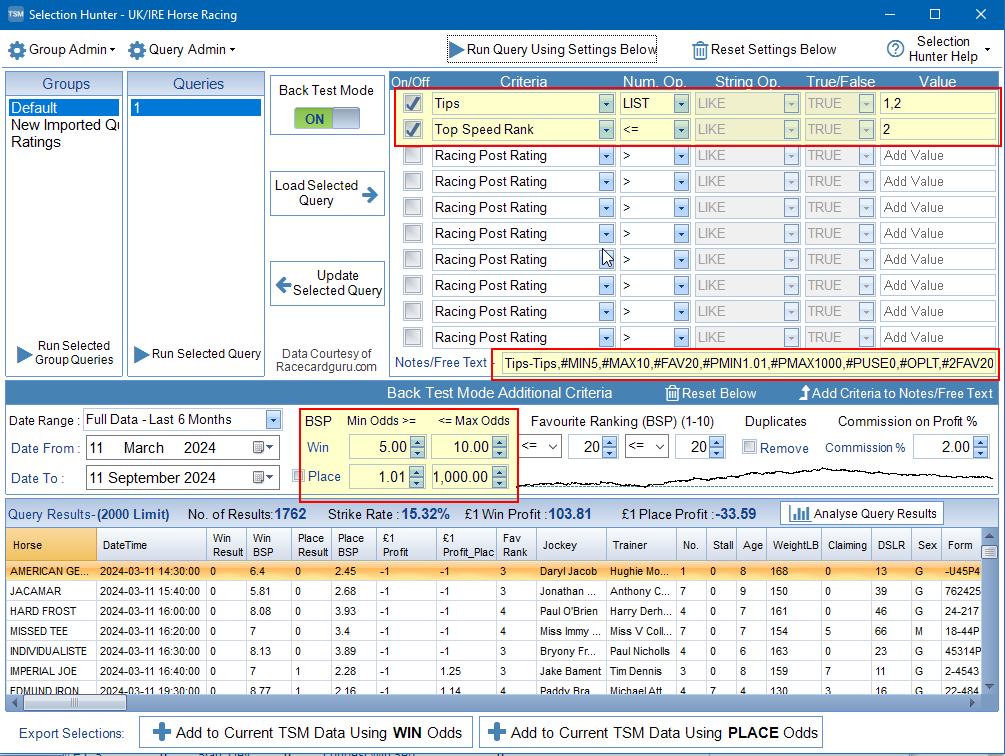Adjust Place Min Odds spinner
The width and height of the screenshot is (1005, 756).
[417, 477]
